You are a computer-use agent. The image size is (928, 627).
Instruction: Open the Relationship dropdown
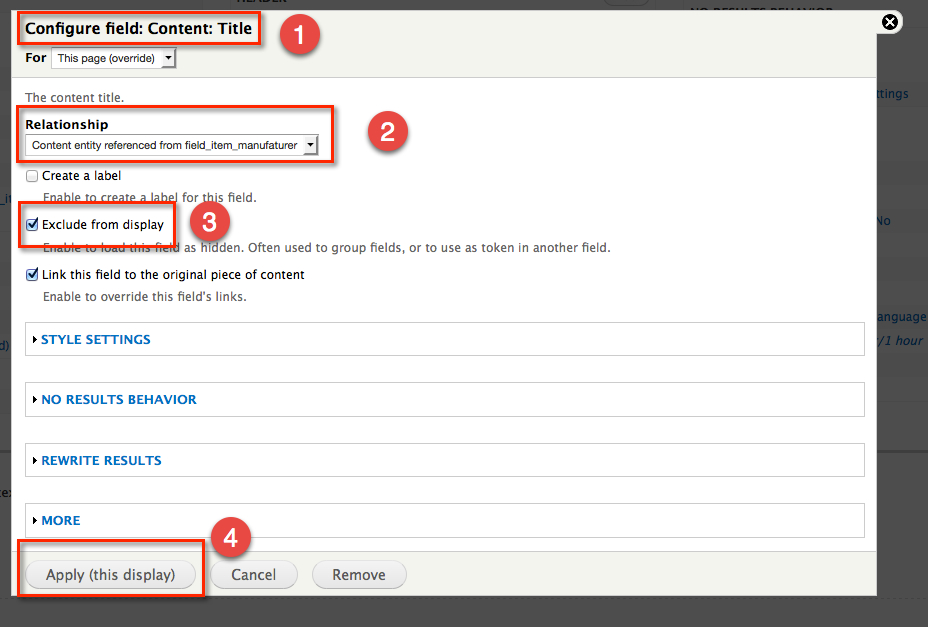click(172, 145)
